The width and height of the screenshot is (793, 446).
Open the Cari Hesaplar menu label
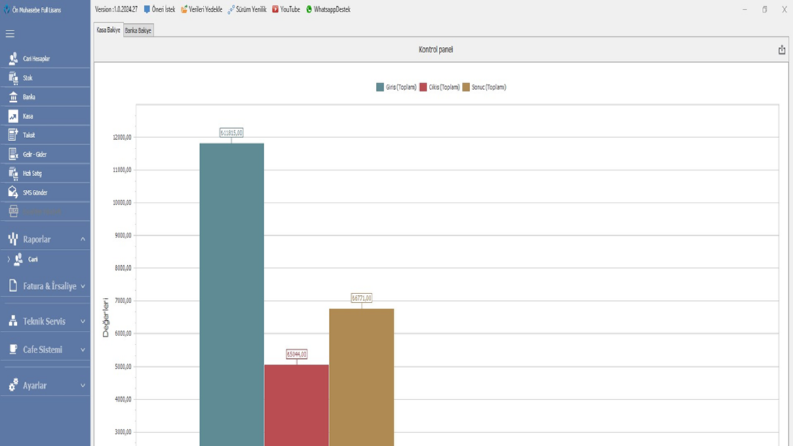click(36, 59)
